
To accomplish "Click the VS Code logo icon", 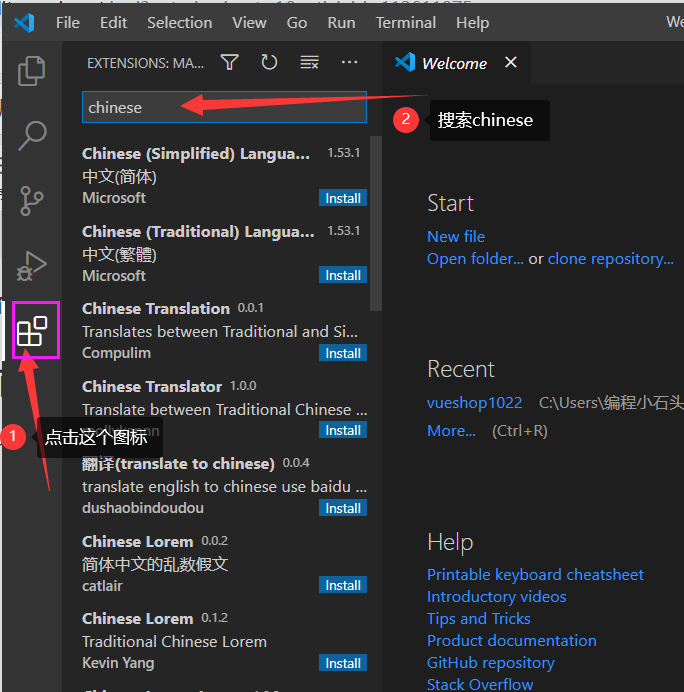I will point(24,23).
